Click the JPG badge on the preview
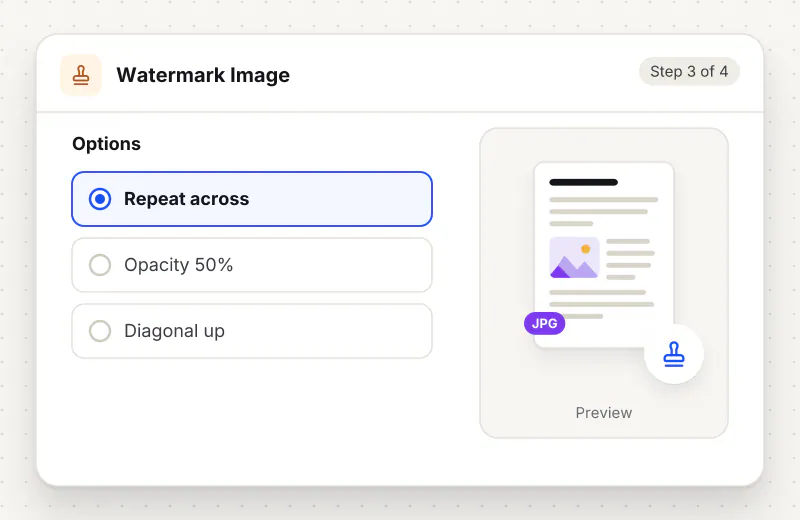Viewport: 800px width, 520px height. tap(544, 323)
